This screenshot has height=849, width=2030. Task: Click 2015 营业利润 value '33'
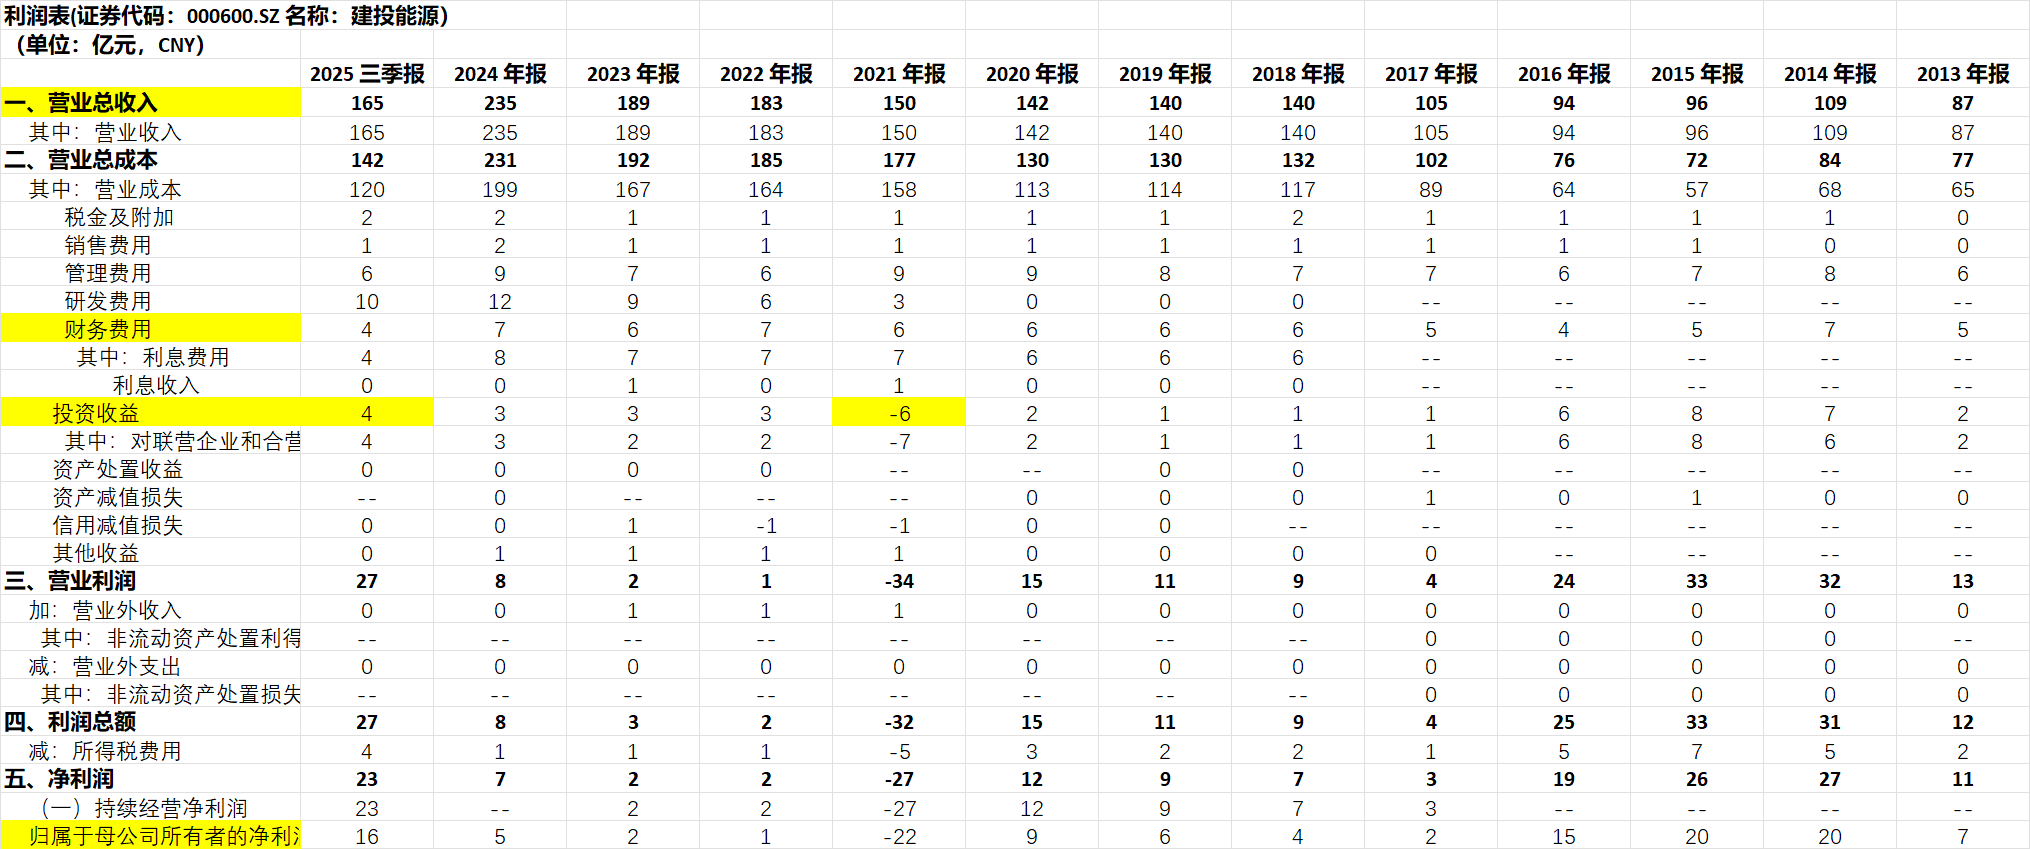point(1697,581)
